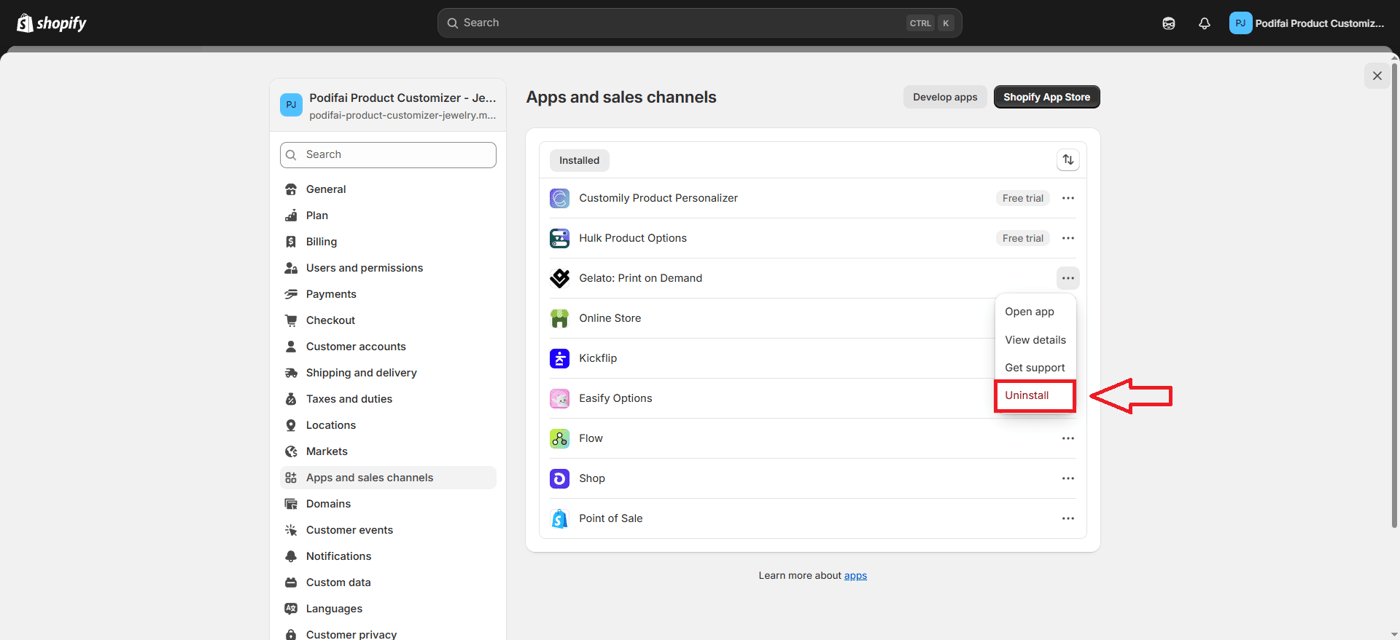
Task: Click the Shipping truck icon
Action: click(291, 372)
